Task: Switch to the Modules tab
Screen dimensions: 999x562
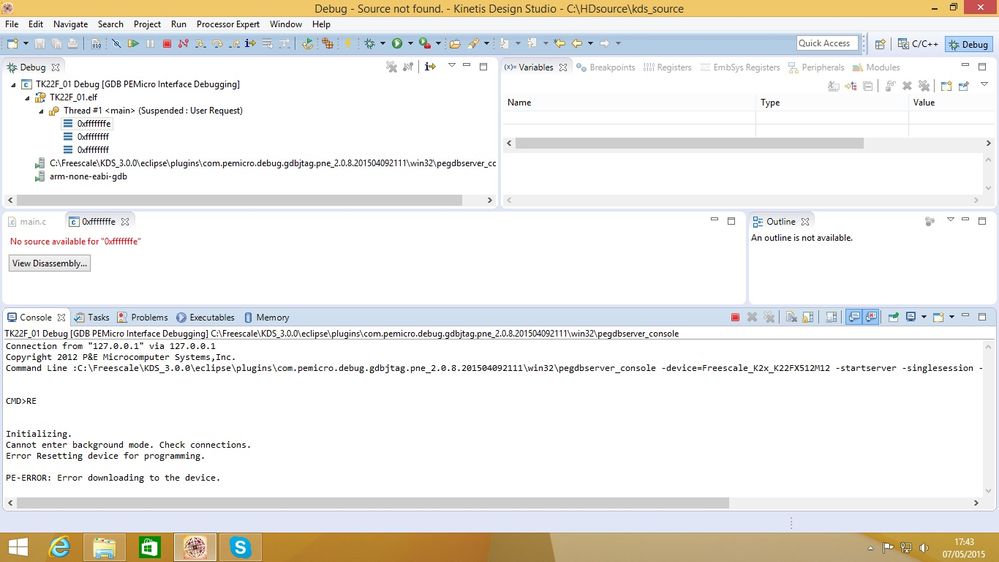Action: click(x=876, y=67)
